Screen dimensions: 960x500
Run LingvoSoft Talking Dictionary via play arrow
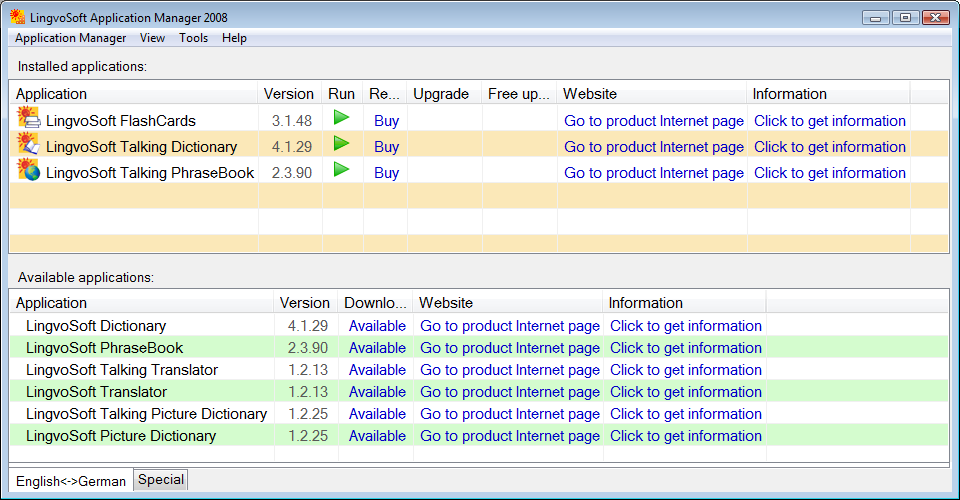[341, 143]
